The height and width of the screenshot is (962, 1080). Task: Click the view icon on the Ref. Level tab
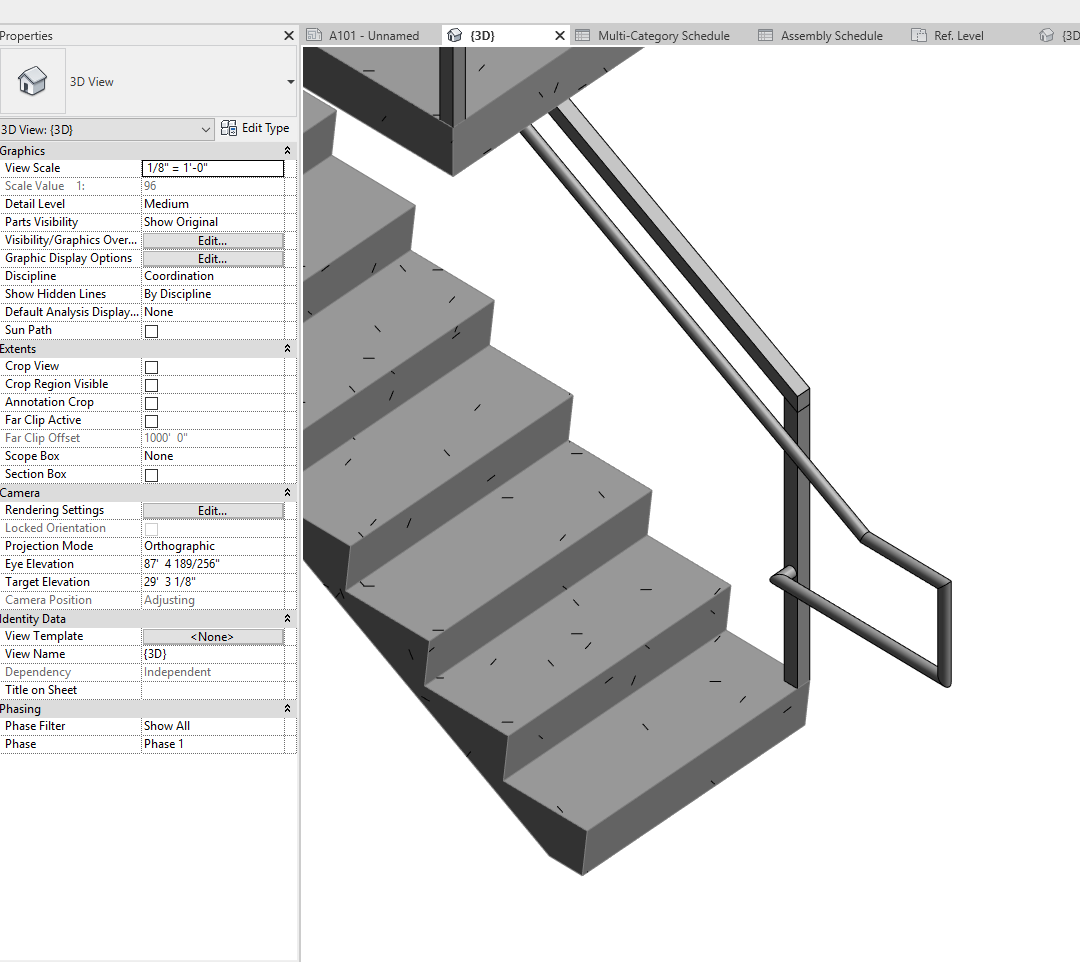point(917,35)
